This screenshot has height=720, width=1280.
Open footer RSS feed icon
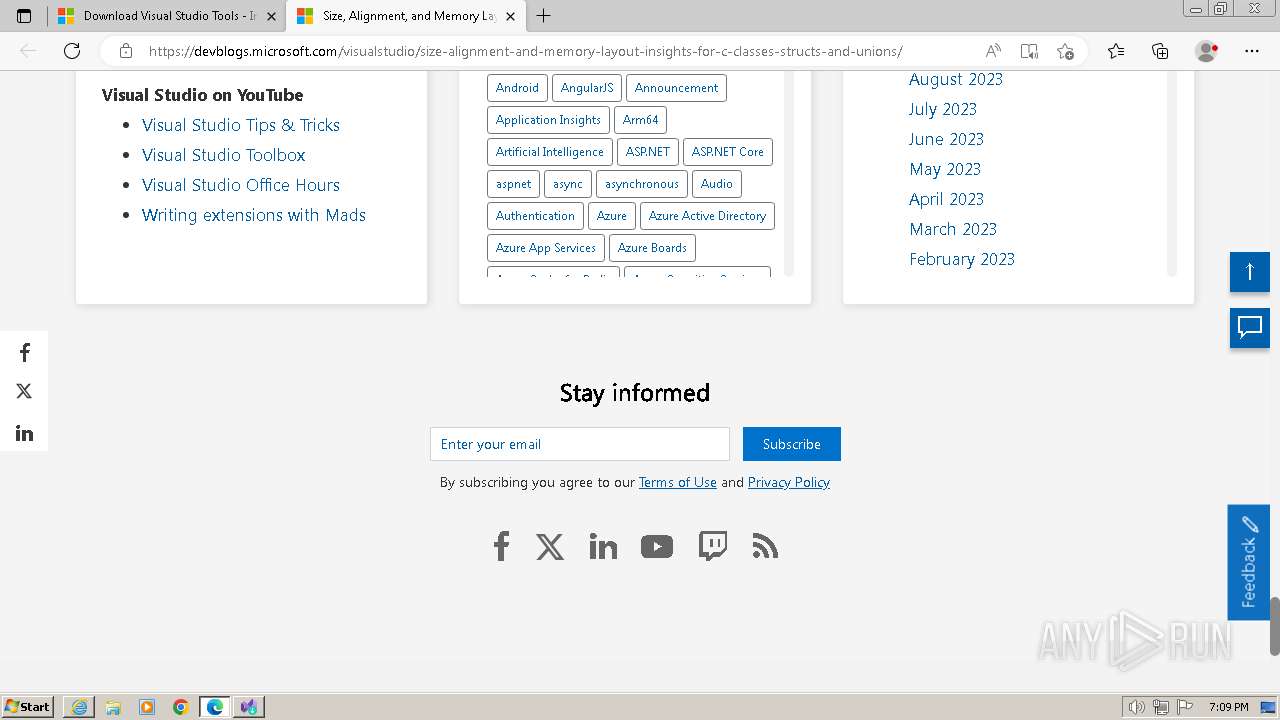[x=765, y=546]
